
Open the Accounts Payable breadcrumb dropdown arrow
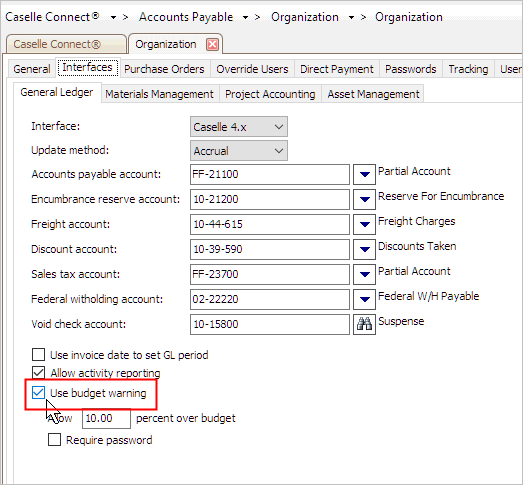coord(245,17)
